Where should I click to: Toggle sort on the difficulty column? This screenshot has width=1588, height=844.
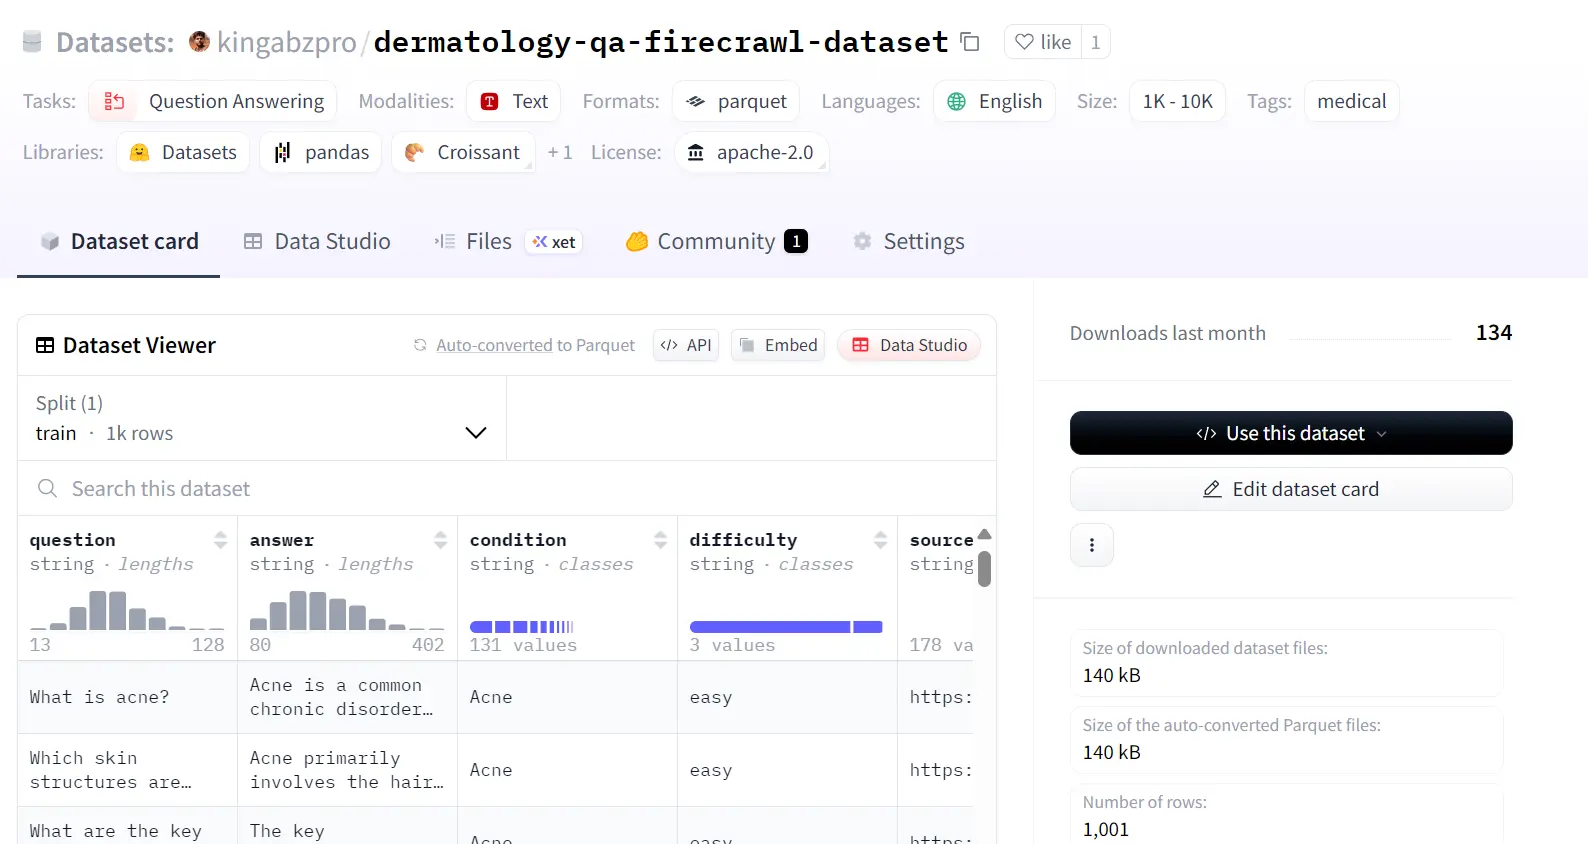click(x=880, y=540)
